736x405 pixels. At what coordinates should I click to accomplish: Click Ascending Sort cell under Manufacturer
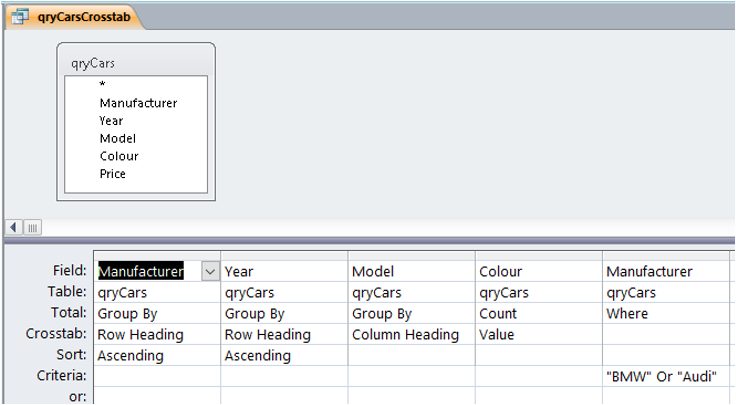[x=157, y=355]
